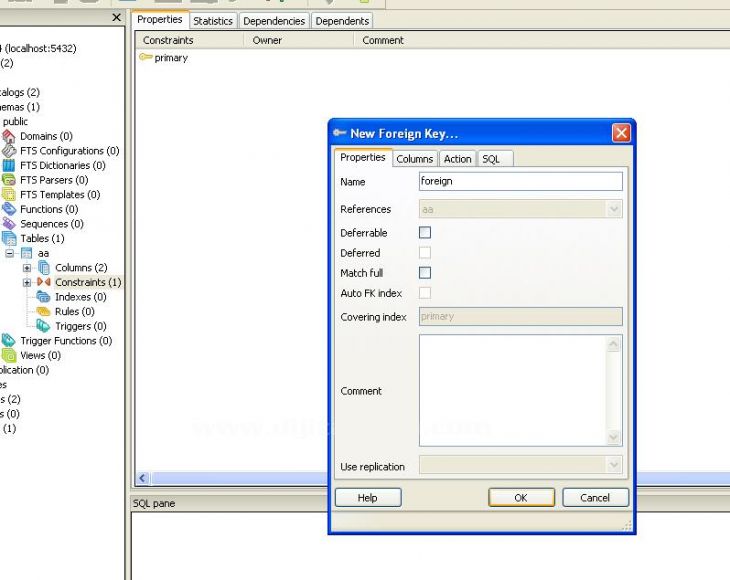Confirm with the OK button
The height and width of the screenshot is (580, 730).
click(521, 498)
